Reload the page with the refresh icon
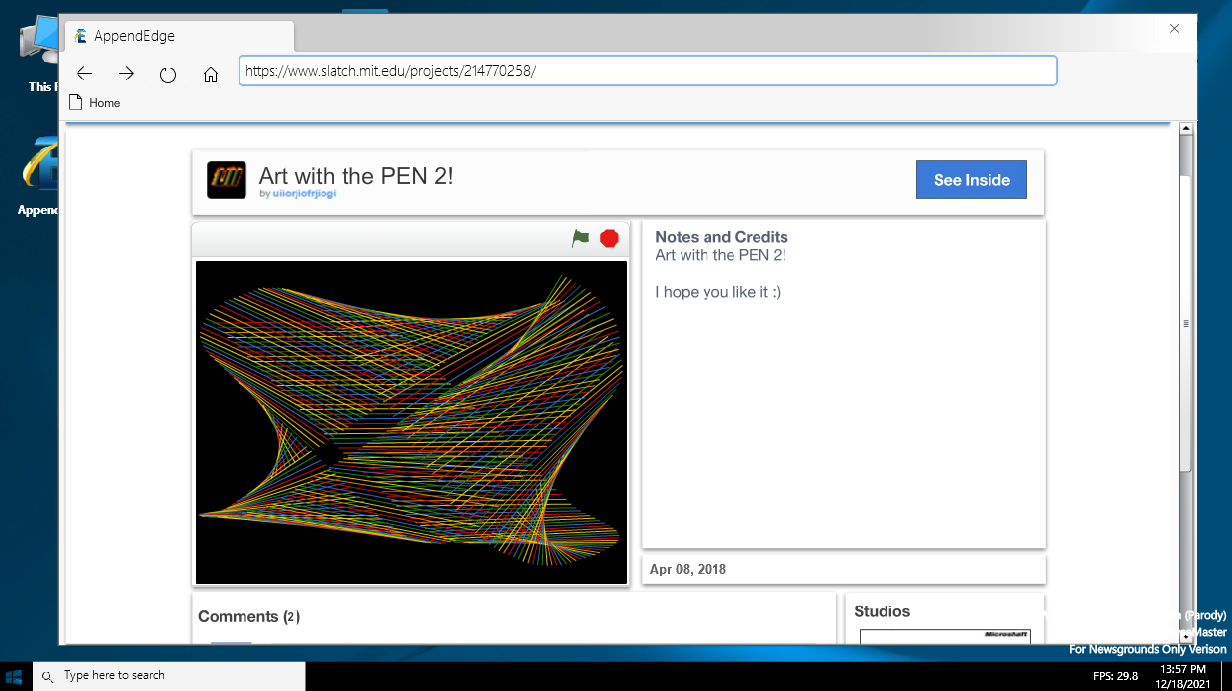The image size is (1232, 691). tap(168, 74)
